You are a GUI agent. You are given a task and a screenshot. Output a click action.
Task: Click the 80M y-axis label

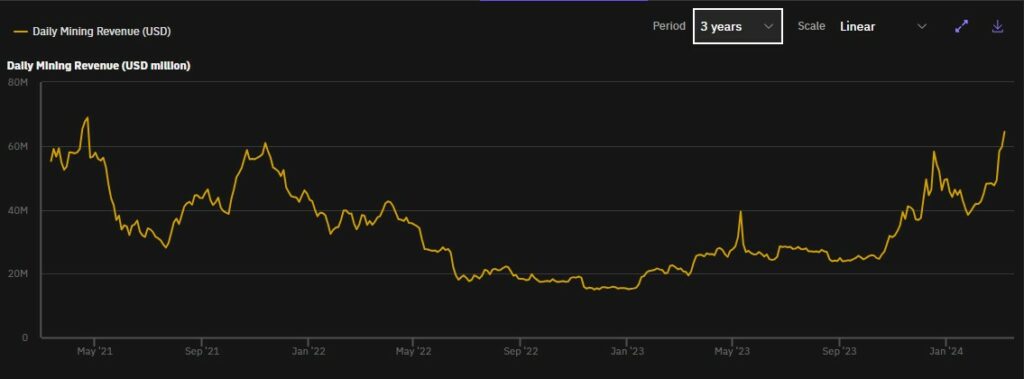point(18,82)
